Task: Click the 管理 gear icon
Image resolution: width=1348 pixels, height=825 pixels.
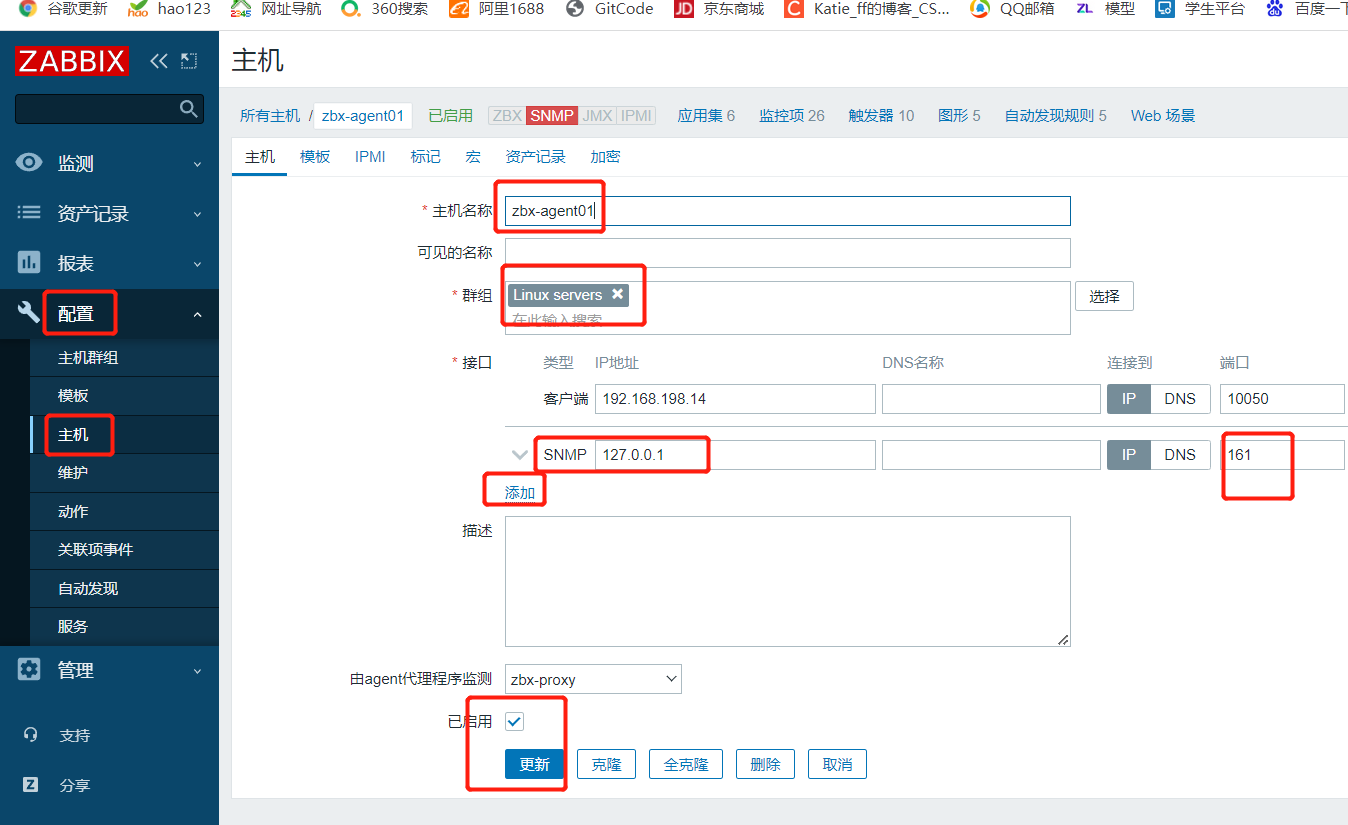Action: click(29, 670)
